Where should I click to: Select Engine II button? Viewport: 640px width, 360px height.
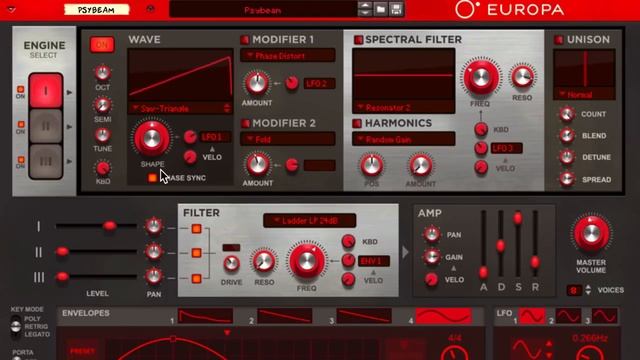coord(46,126)
